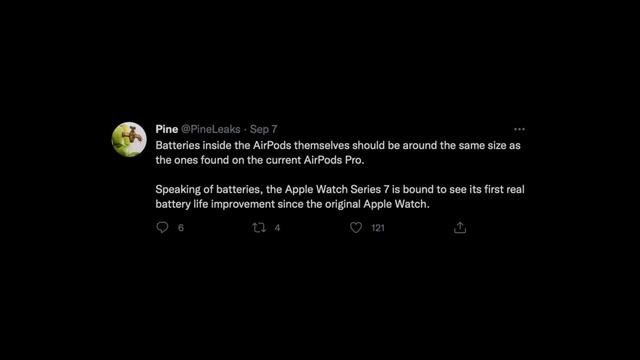Retweet the Pine tweet using the arrows icon
The width and height of the screenshot is (640, 360).
pyautogui.click(x=259, y=227)
